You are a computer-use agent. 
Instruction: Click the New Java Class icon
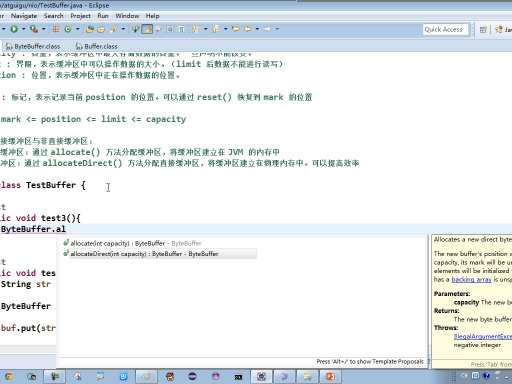point(68,29)
